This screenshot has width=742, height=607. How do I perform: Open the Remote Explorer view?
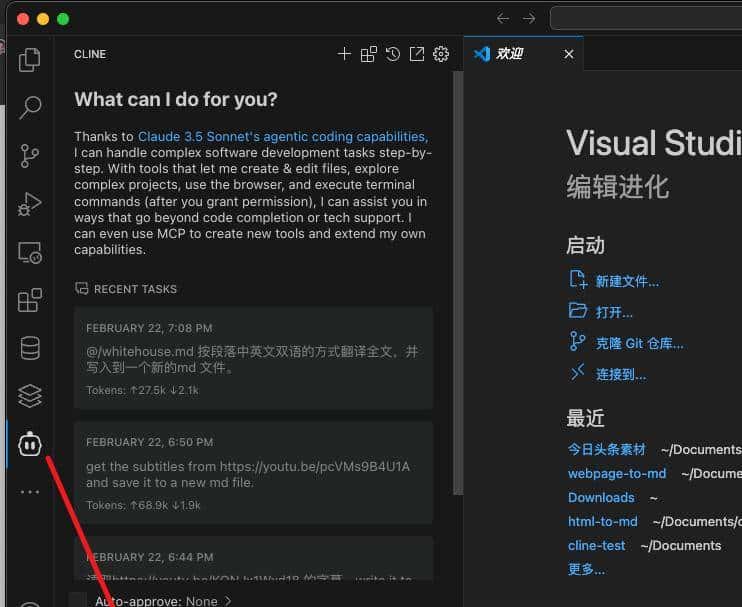[x=30, y=252]
